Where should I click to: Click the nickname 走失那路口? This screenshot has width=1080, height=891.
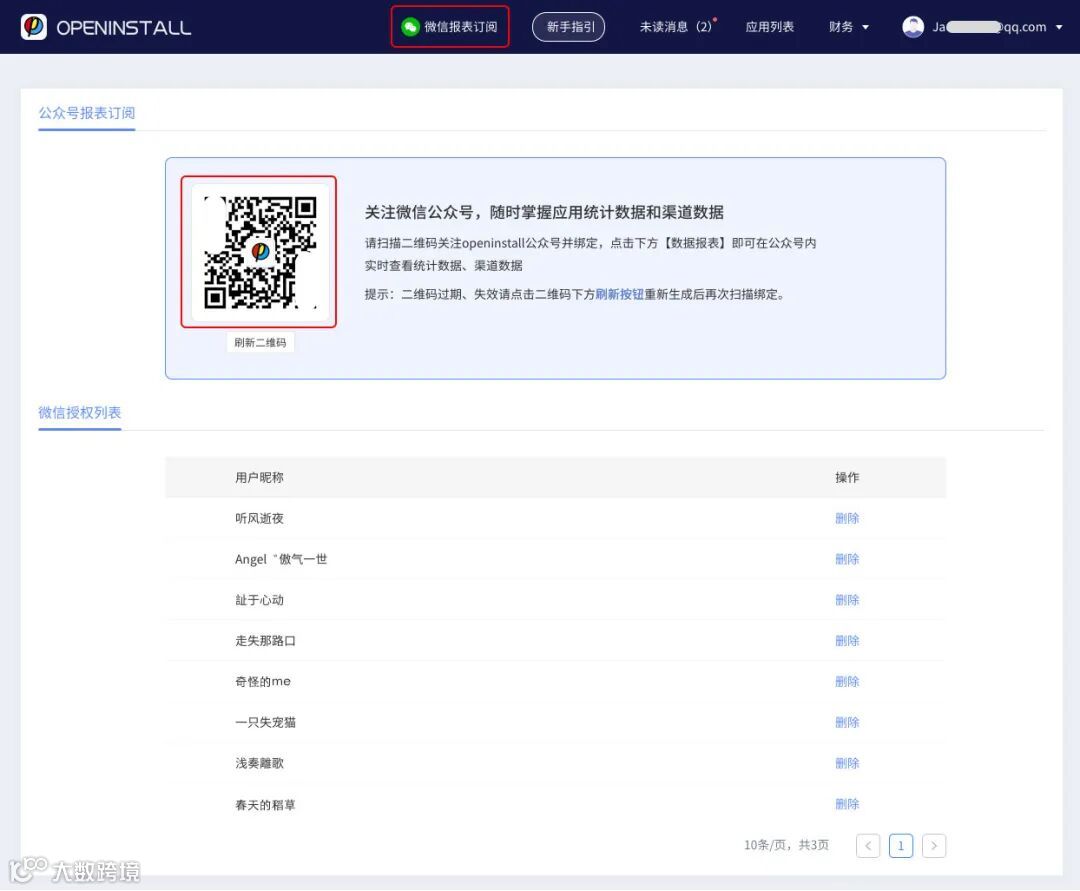(265, 641)
